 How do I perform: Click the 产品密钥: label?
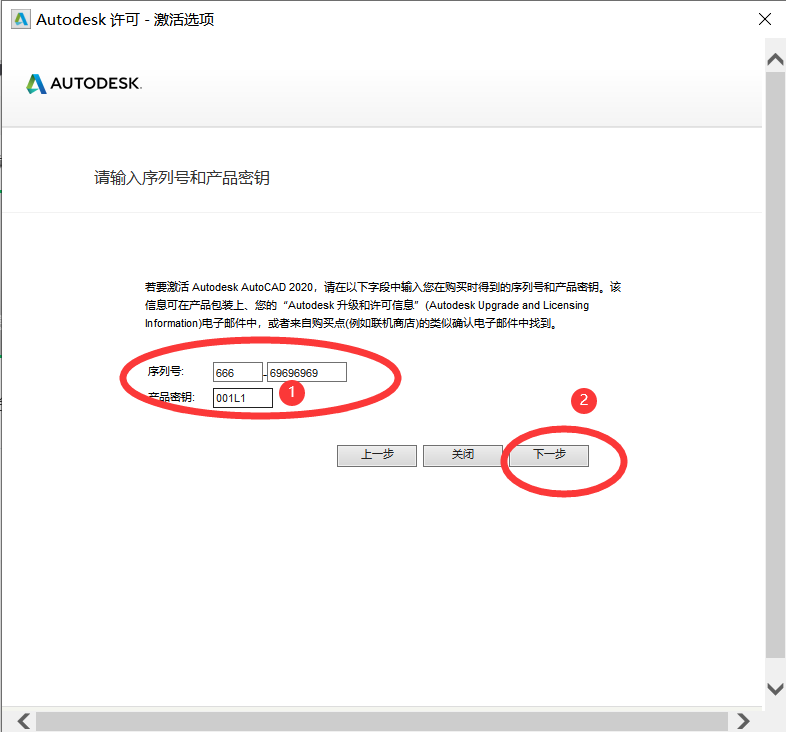point(171,398)
